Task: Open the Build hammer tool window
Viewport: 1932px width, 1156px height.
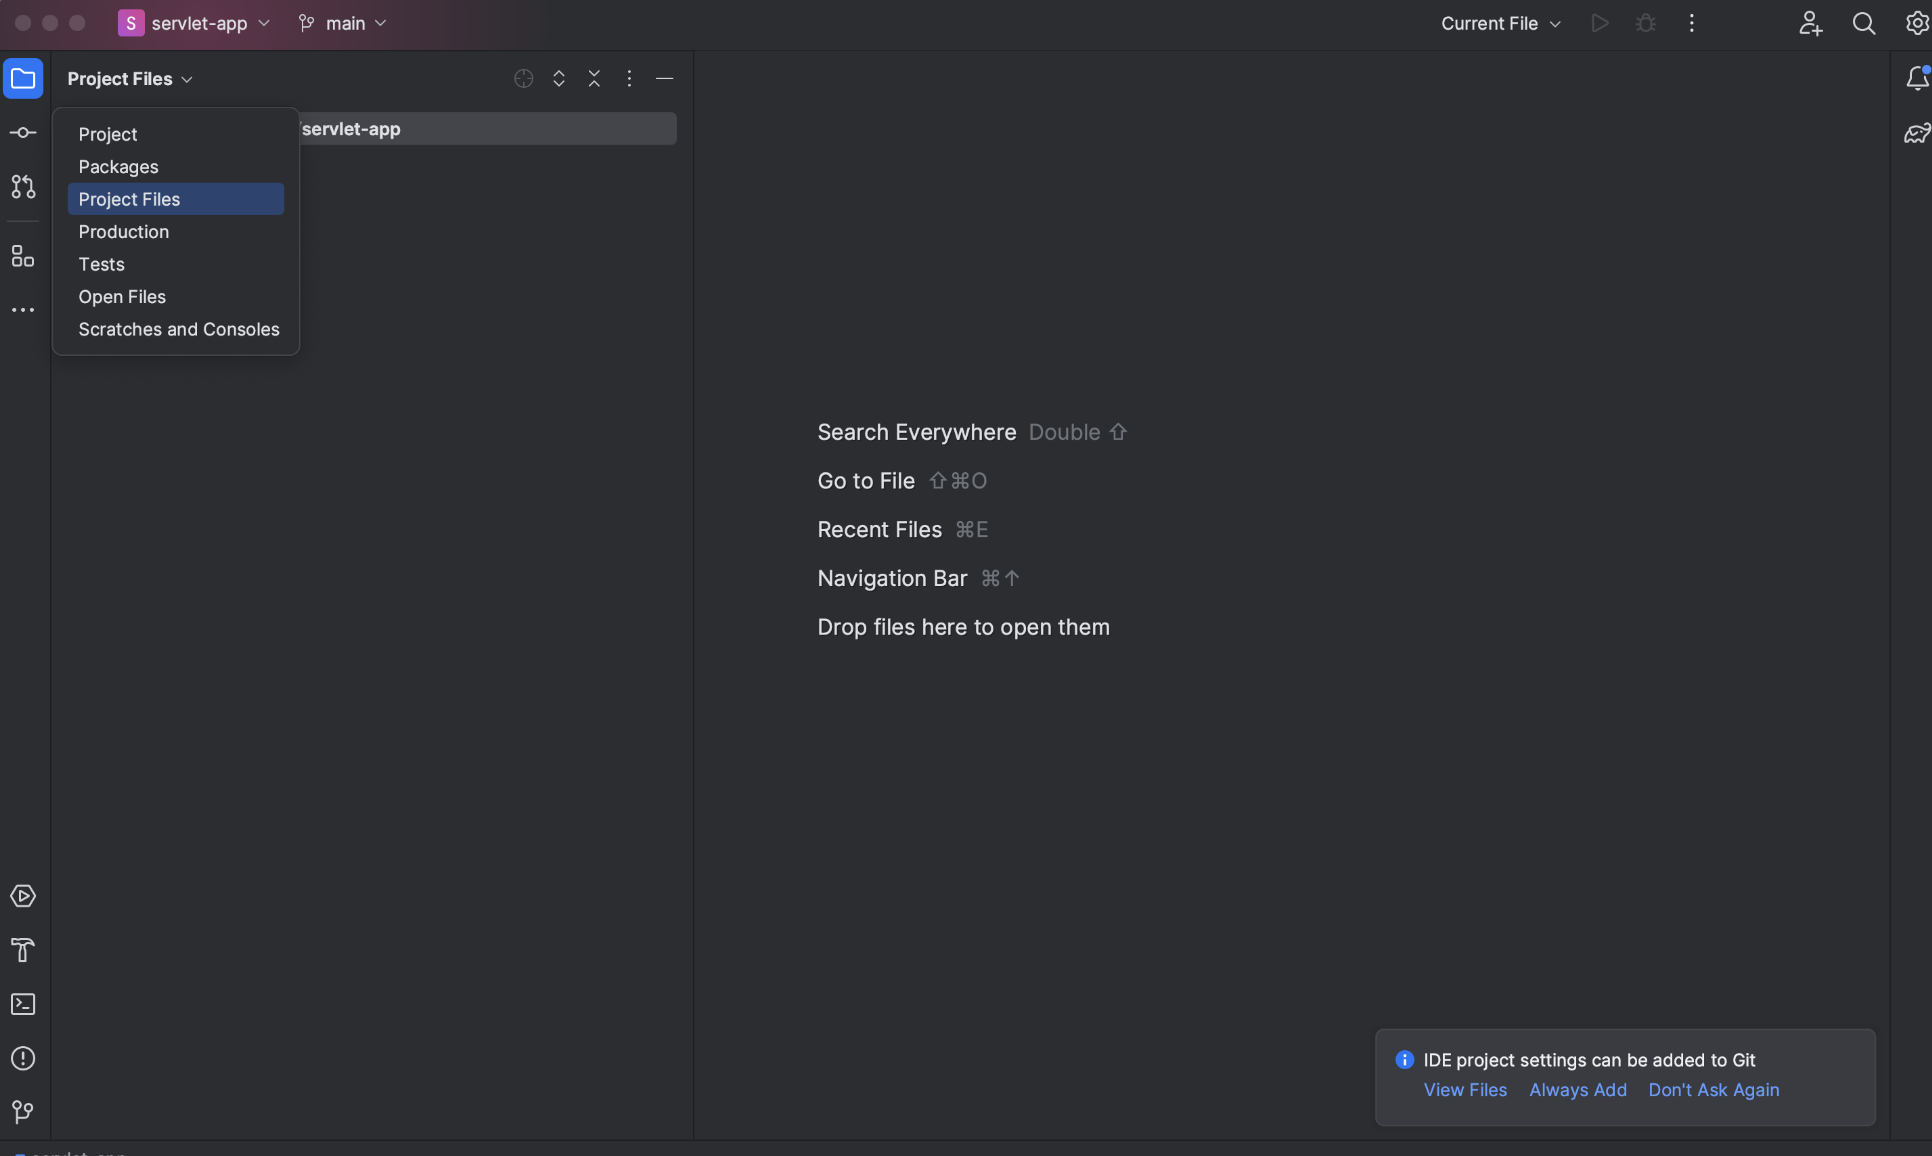Action: (23, 950)
